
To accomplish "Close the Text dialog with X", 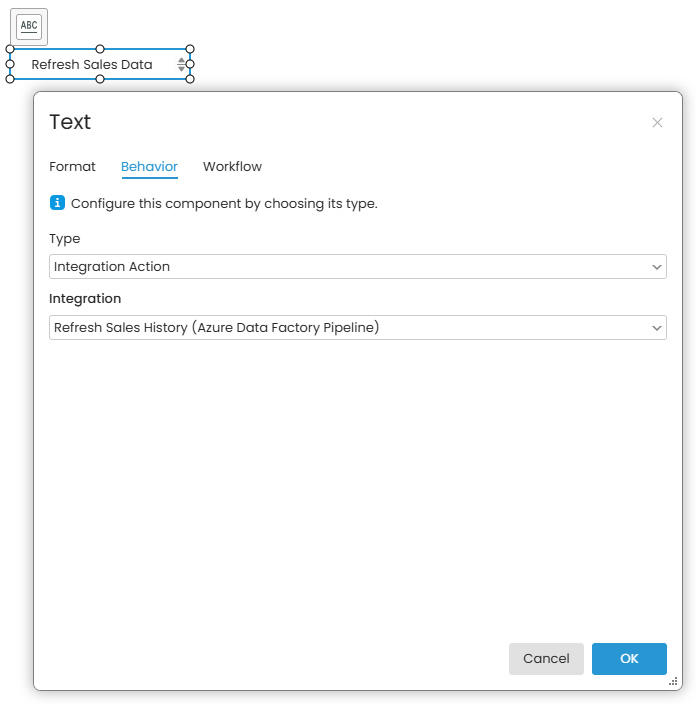I will click(x=657, y=123).
